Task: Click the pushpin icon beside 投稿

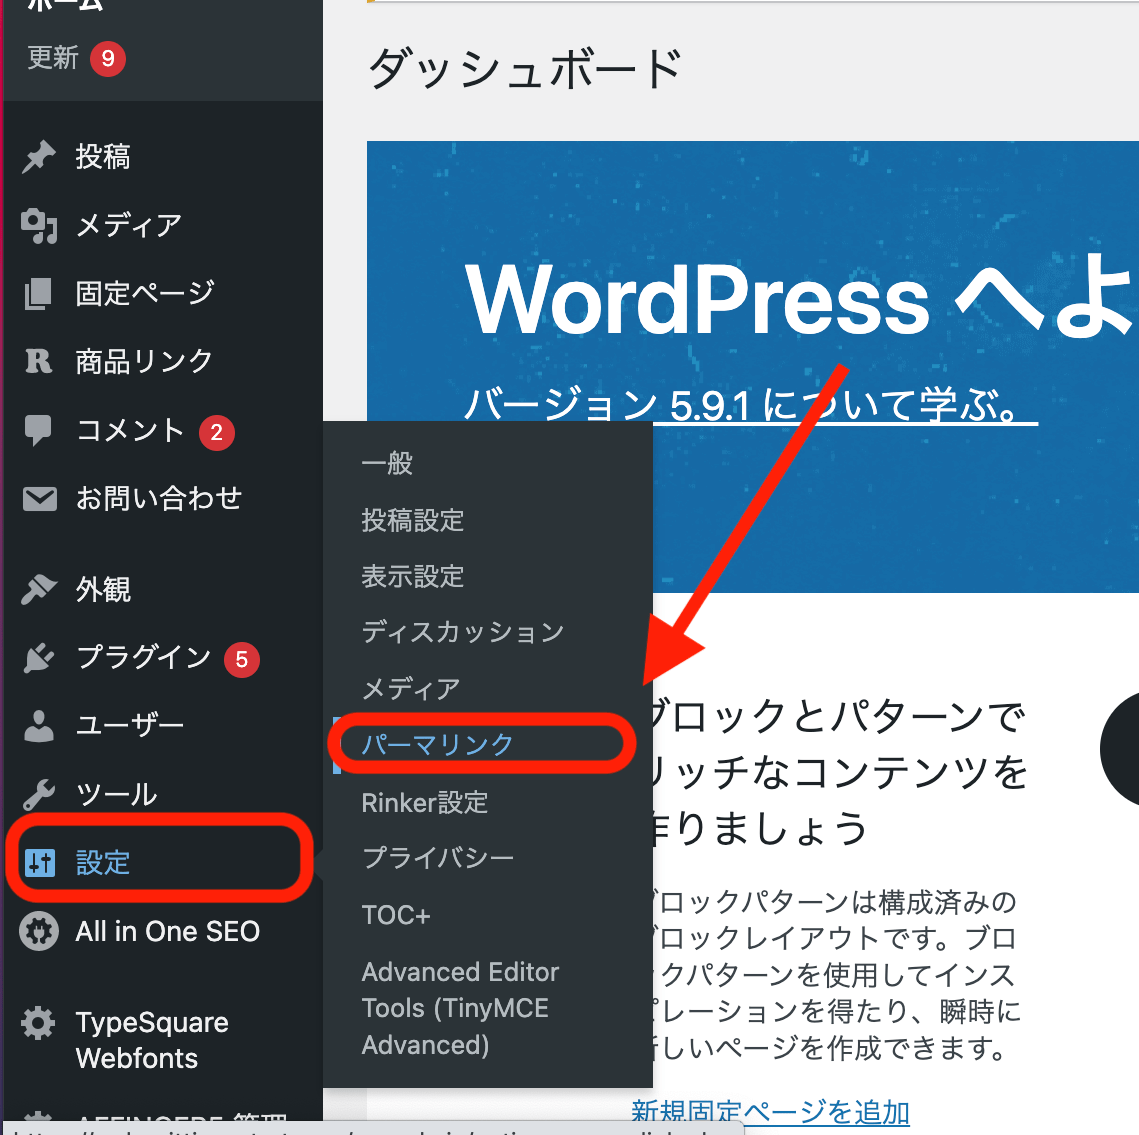Action: click(38, 157)
